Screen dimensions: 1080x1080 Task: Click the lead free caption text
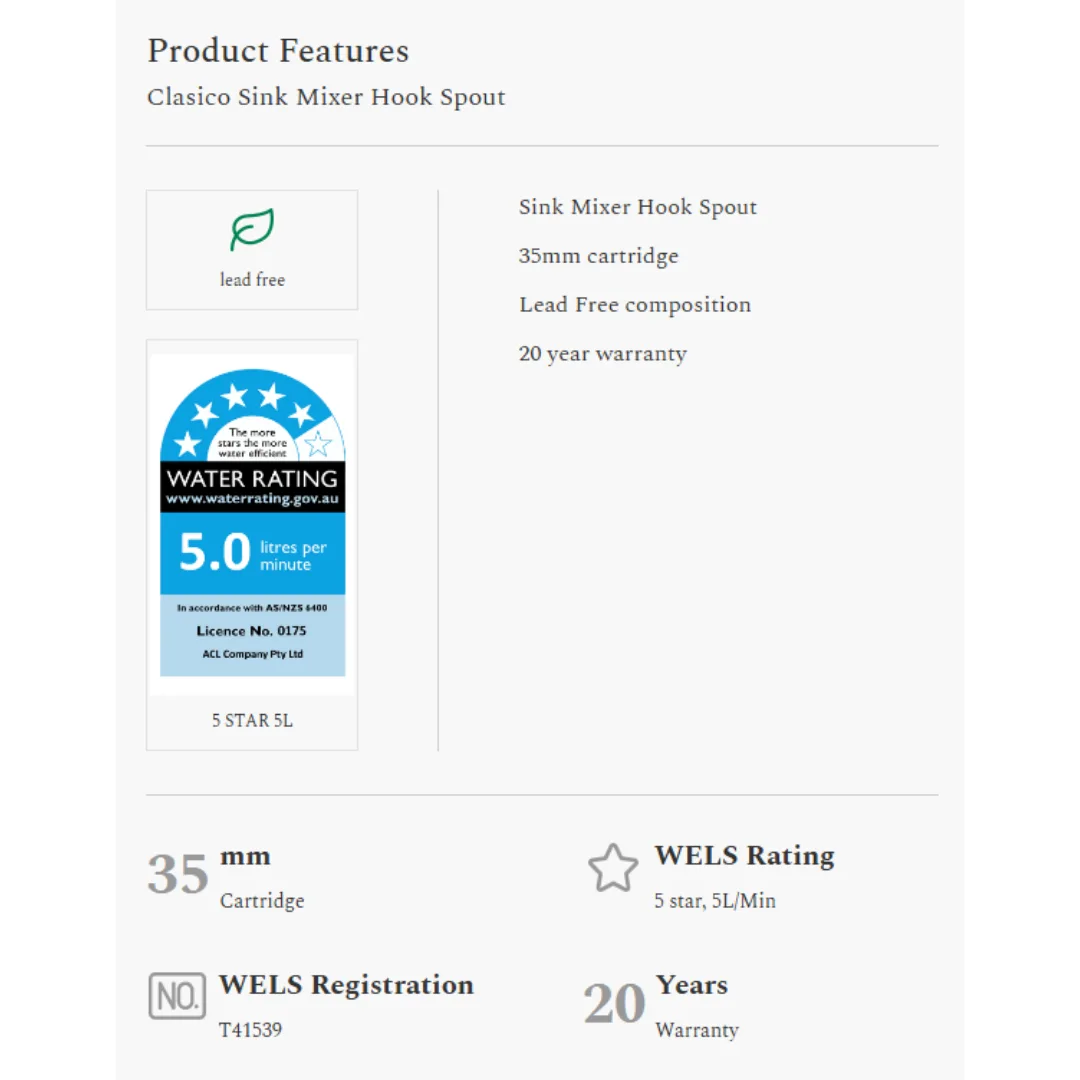252,280
